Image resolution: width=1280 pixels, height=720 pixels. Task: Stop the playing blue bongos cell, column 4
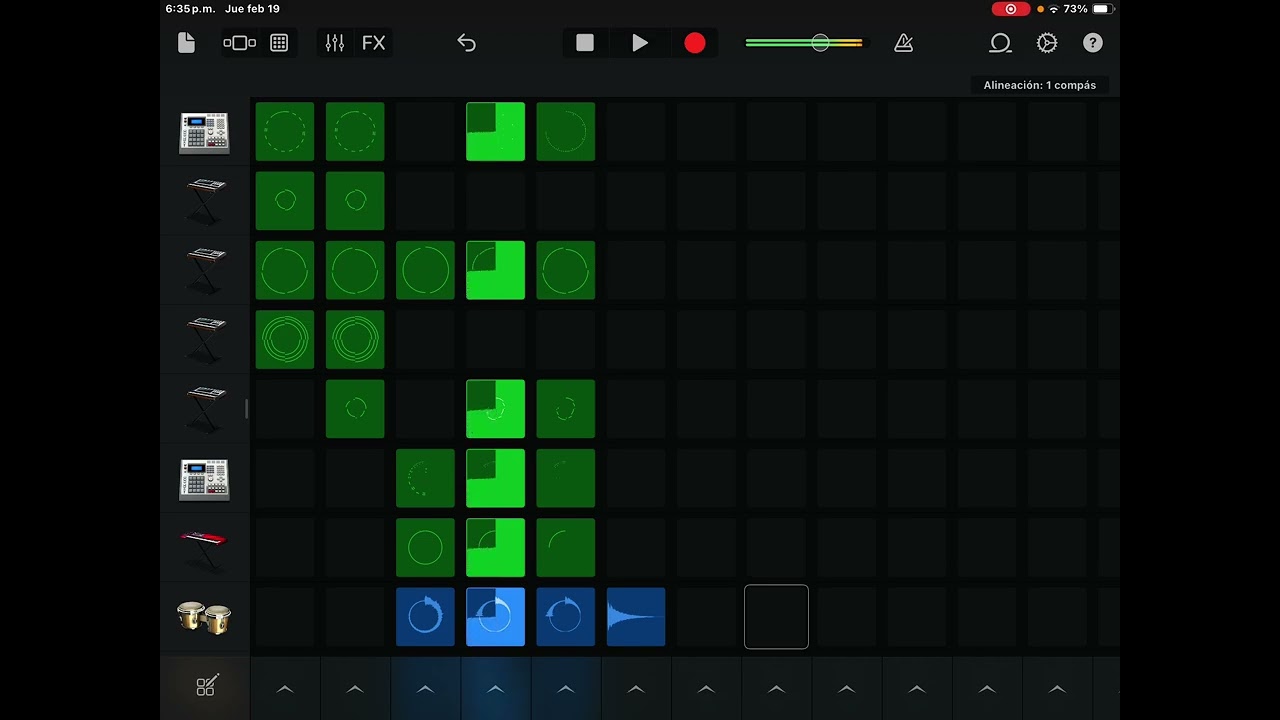click(495, 617)
